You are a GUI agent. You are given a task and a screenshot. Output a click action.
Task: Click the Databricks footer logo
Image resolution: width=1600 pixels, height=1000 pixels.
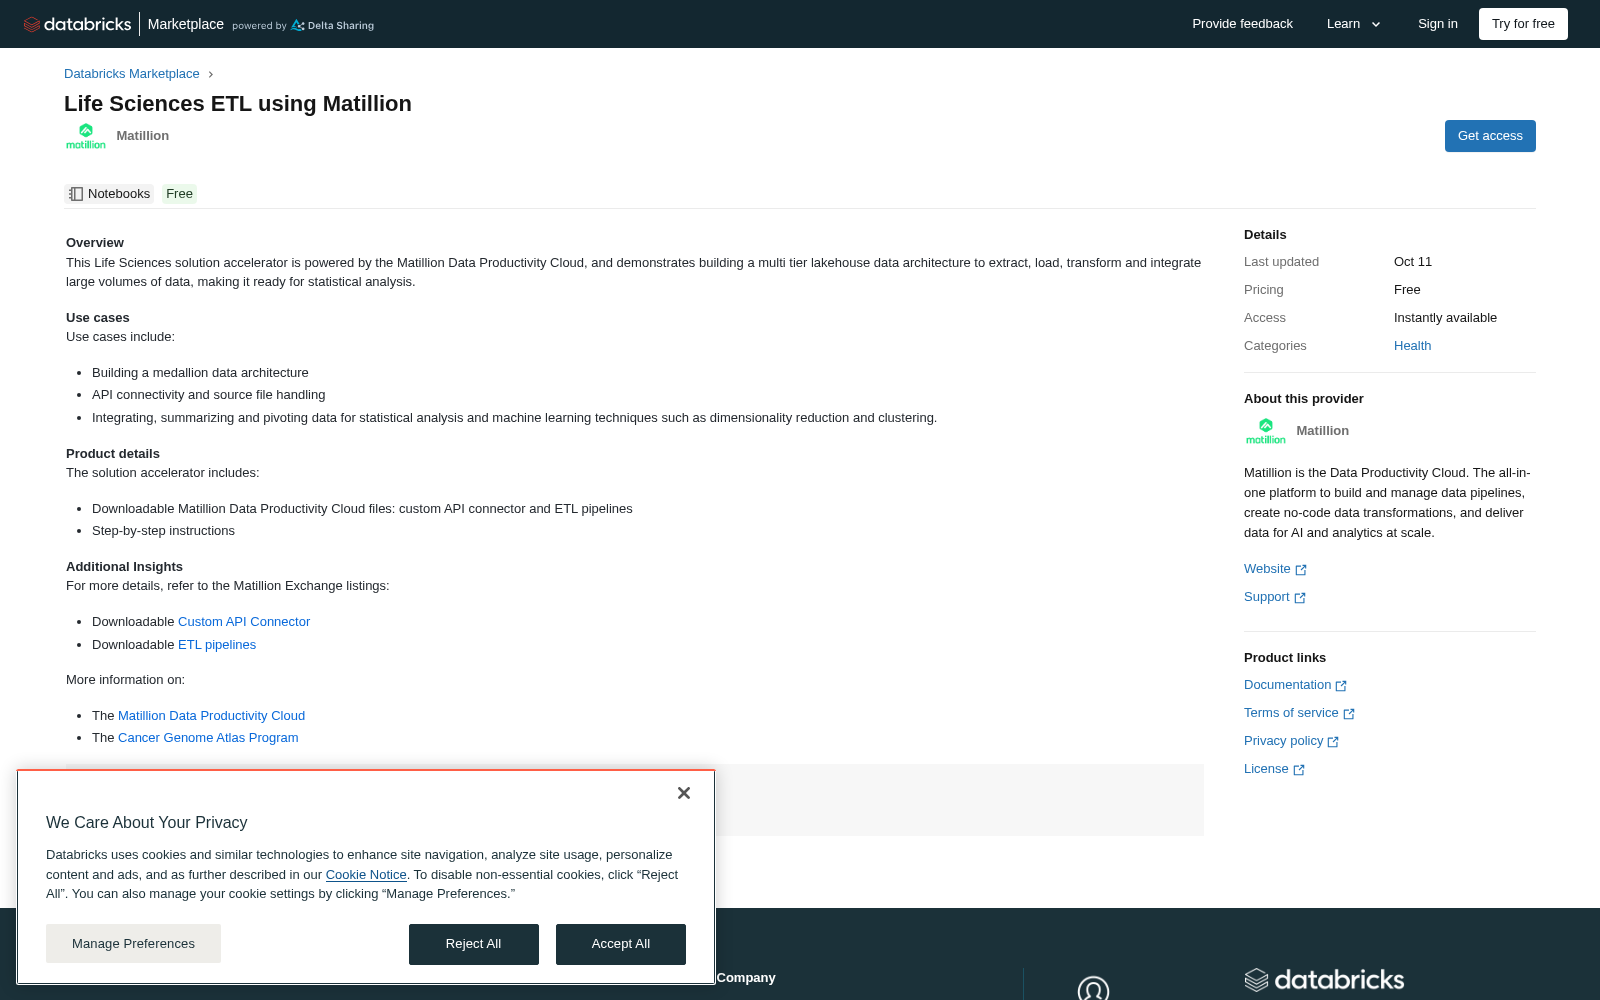click(x=1324, y=980)
